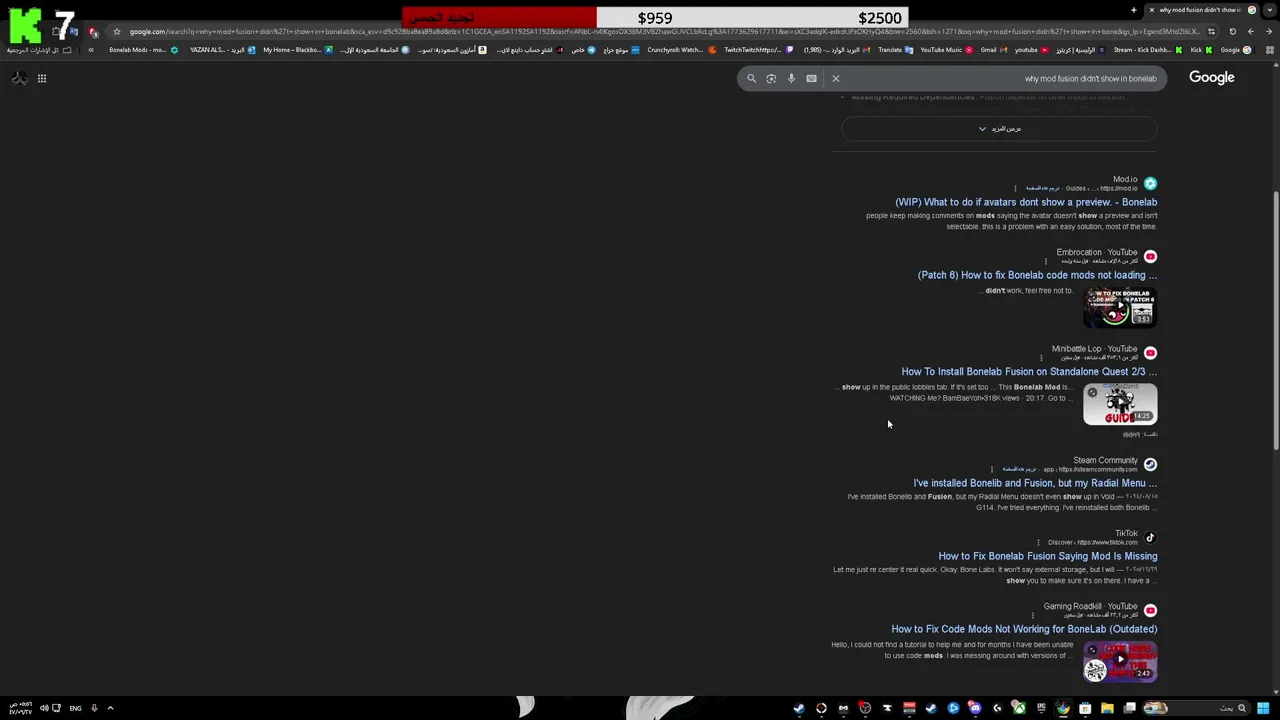1280x720 pixels.
Task: Start voice search with the microphone icon
Action: click(791, 78)
